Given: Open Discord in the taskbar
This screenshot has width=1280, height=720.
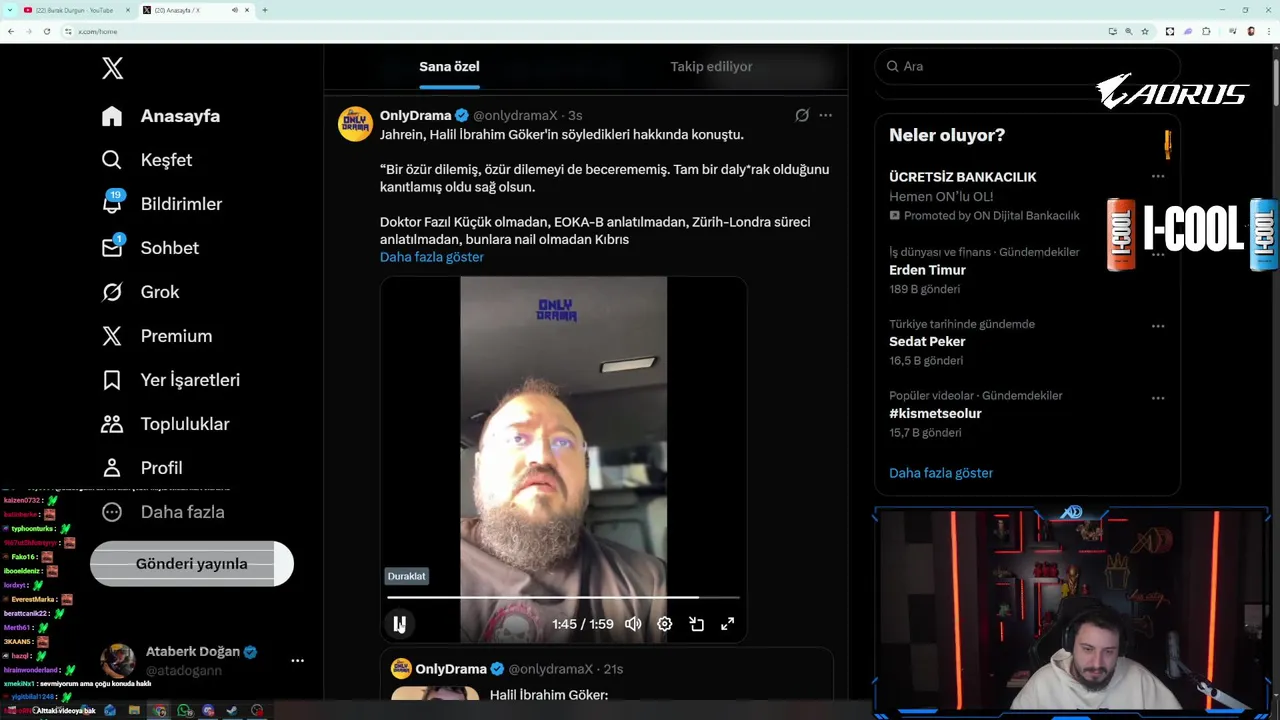Looking at the screenshot, I should 208,711.
